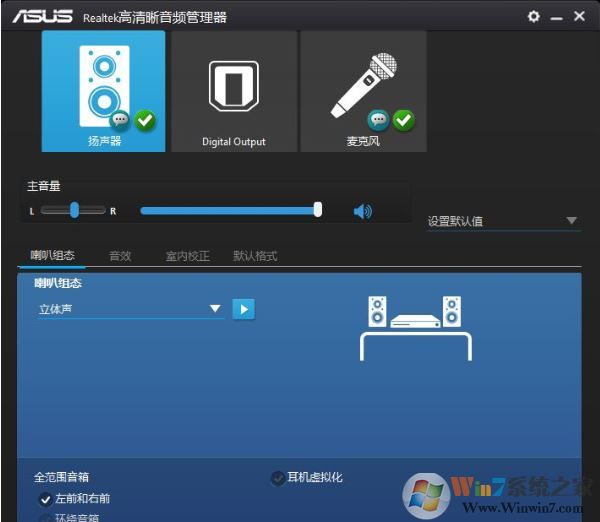Switch to the 音效 tab
Image resolution: width=600 pixels, height=522 pixels.
pos(120,256)
